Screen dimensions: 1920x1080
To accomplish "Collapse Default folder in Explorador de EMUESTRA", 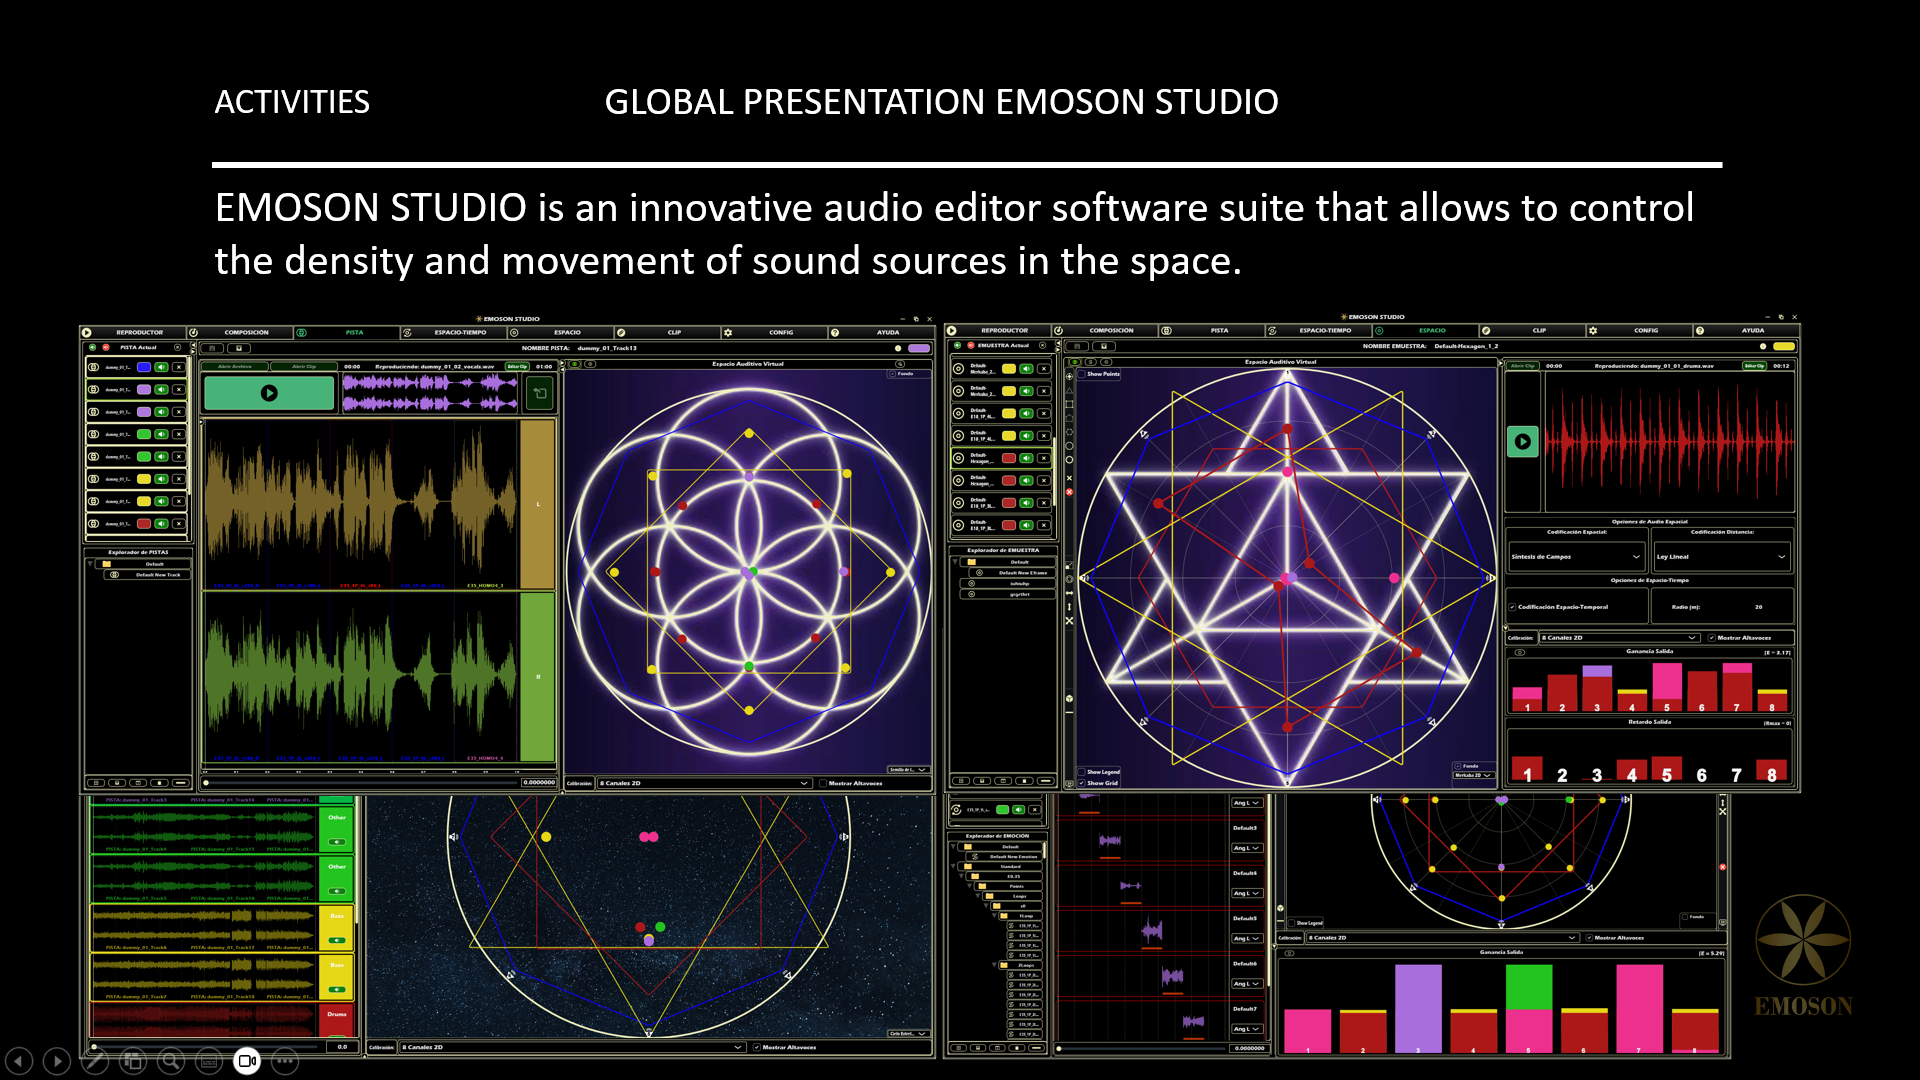I will 955,562.
